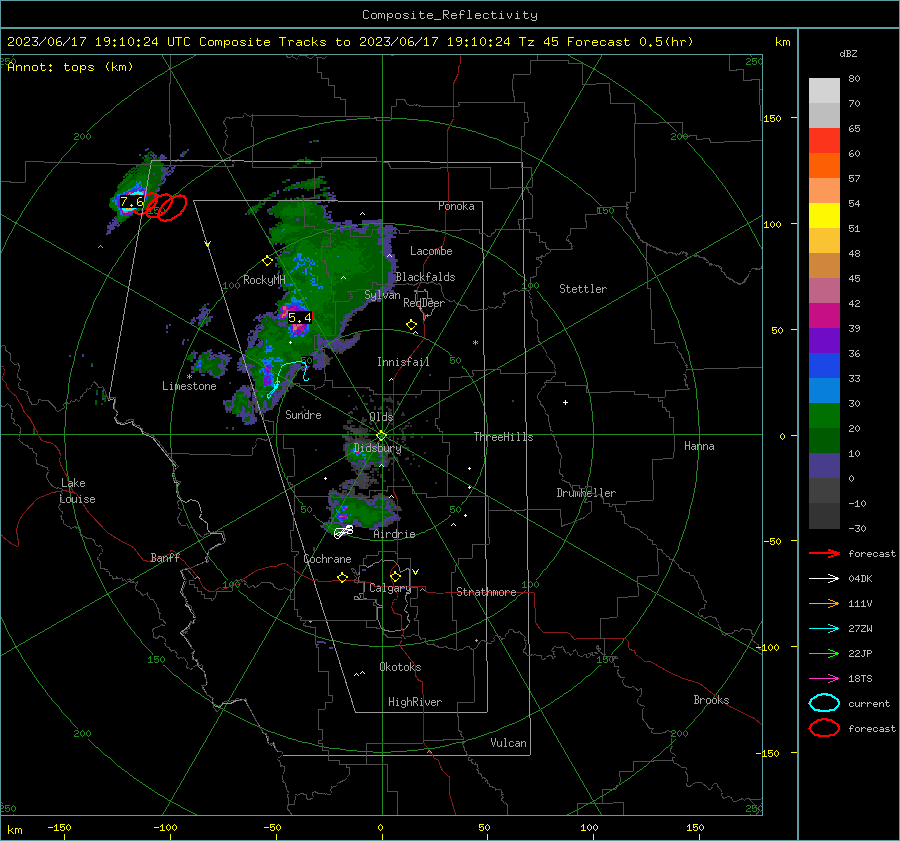
Task: Click the cyan storm track near Sundre
Action: click(288, 378)
